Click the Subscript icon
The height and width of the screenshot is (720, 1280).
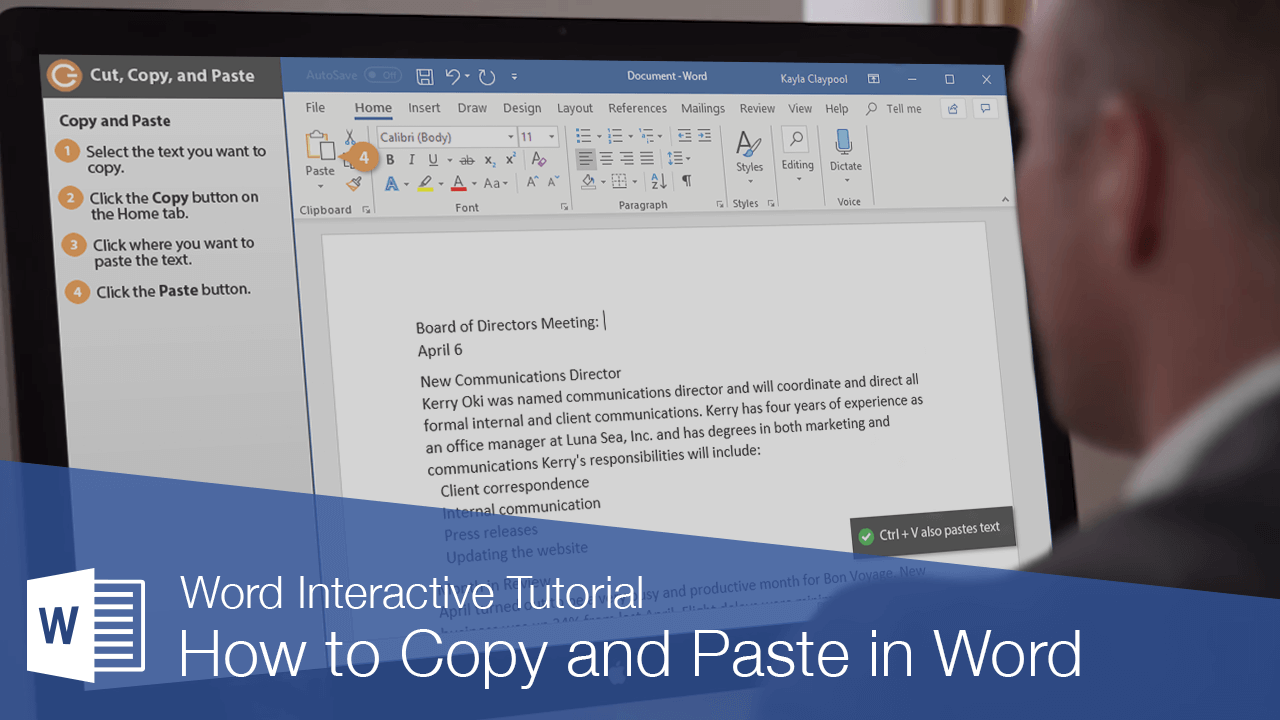click(489, 160)
